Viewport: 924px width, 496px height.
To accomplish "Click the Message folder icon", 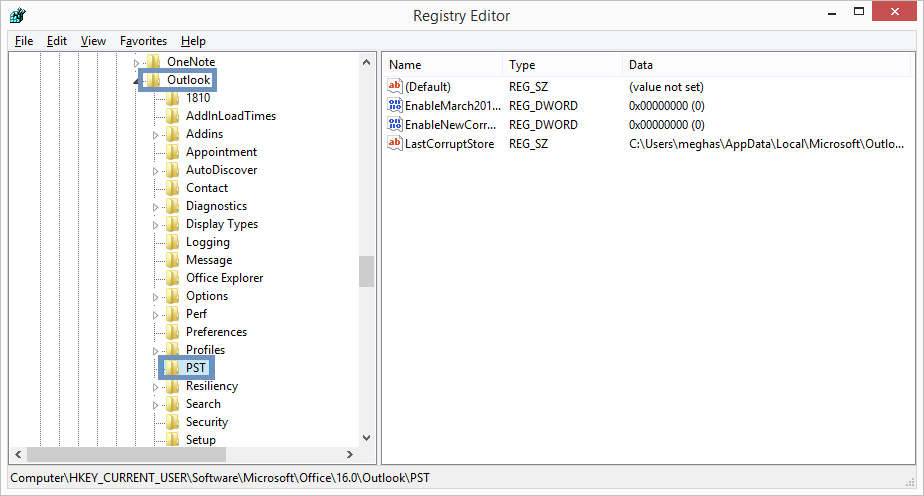I will pyautogui.click(x=173, y=260).
